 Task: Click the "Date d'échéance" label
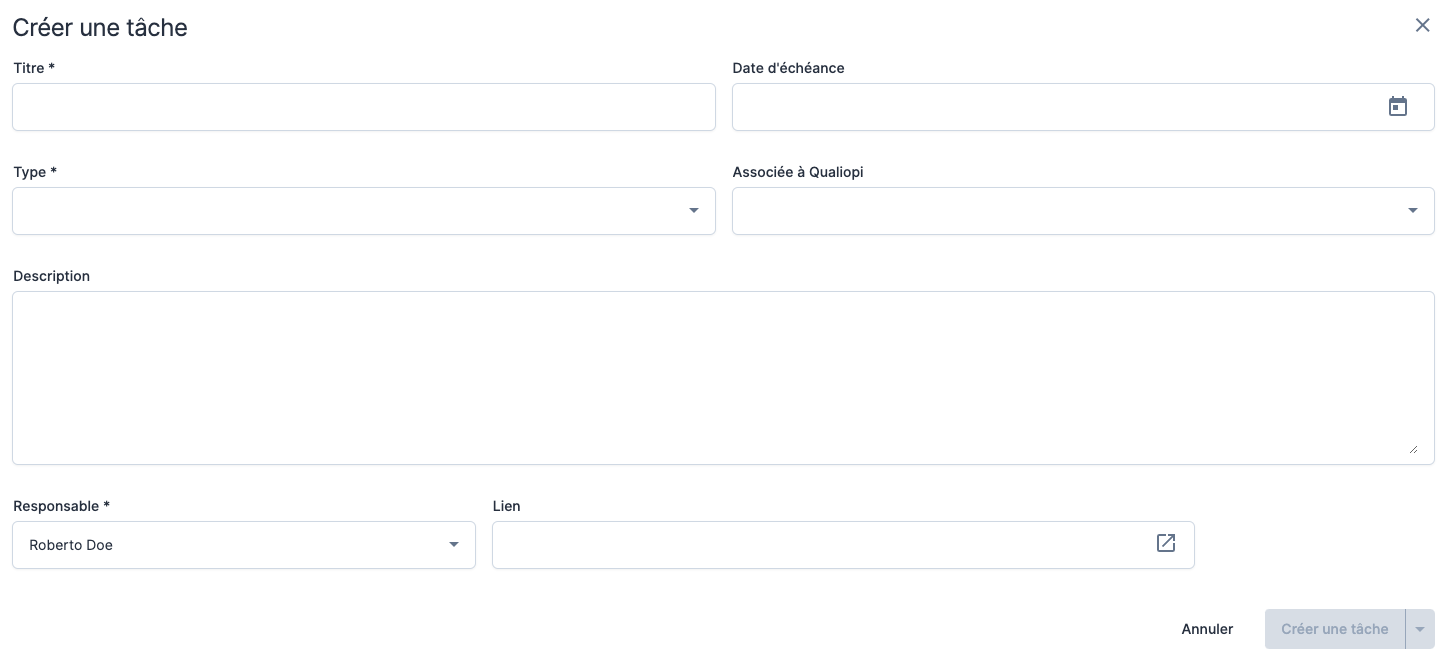788,68
